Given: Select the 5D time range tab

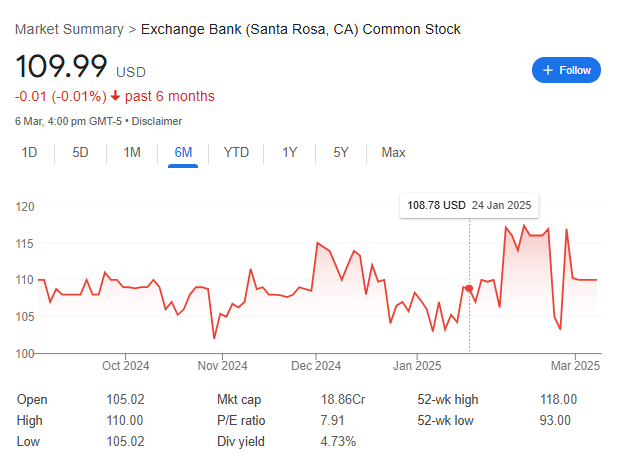Looking at the screenshot, I should tap(80, 153).
